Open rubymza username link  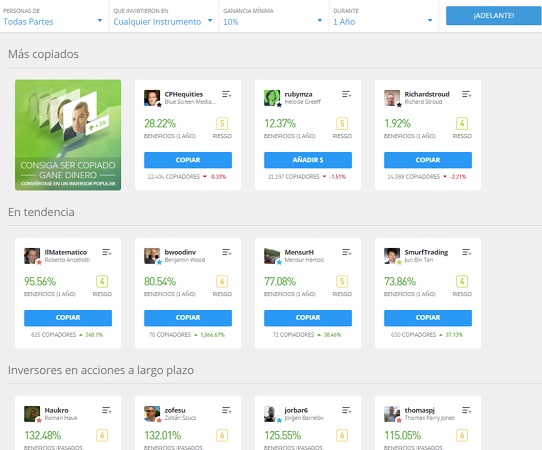[298, 94]
